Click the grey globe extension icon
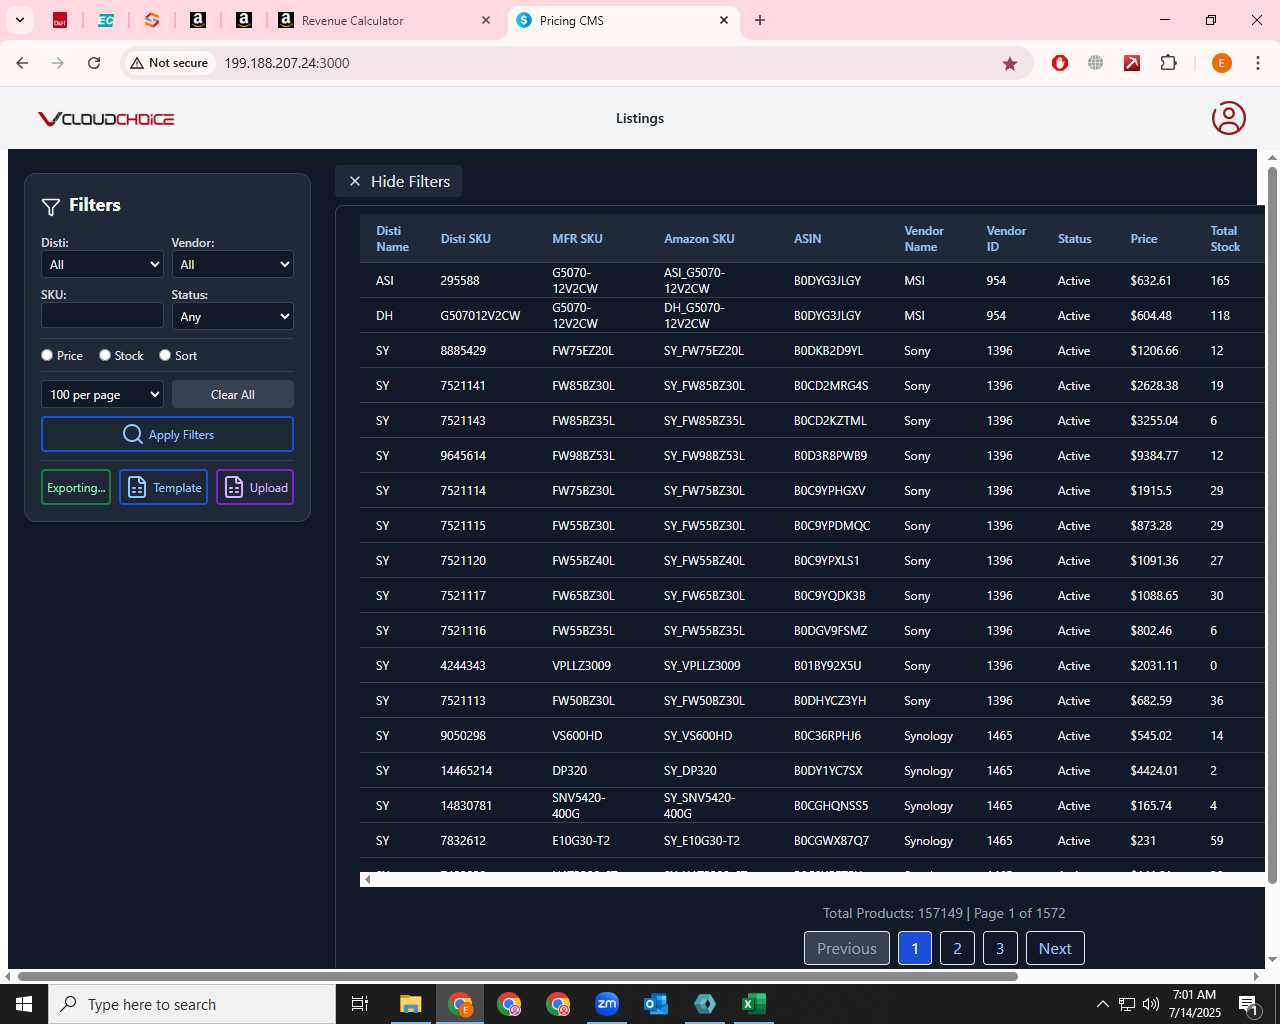The image size is (1280, 1024). 1096,63
